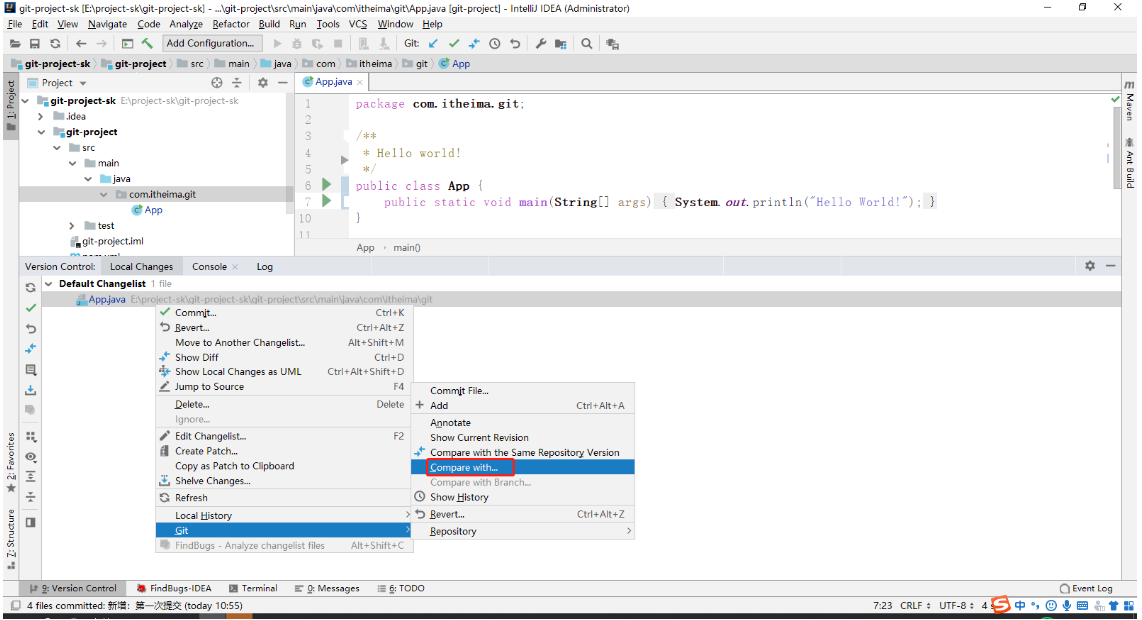Click the Git show history clock icon

(495, 44)
